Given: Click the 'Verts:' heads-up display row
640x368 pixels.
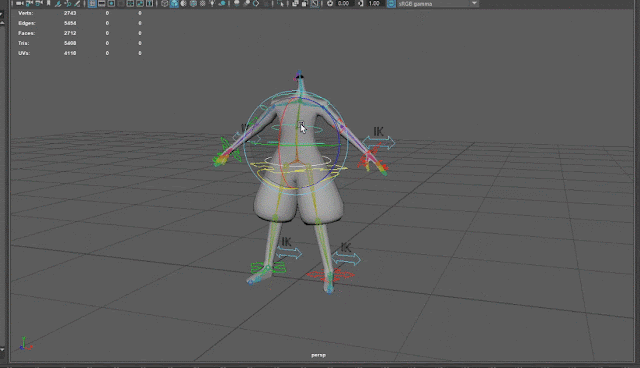Looking at the screenshot, I should [80, 13].
